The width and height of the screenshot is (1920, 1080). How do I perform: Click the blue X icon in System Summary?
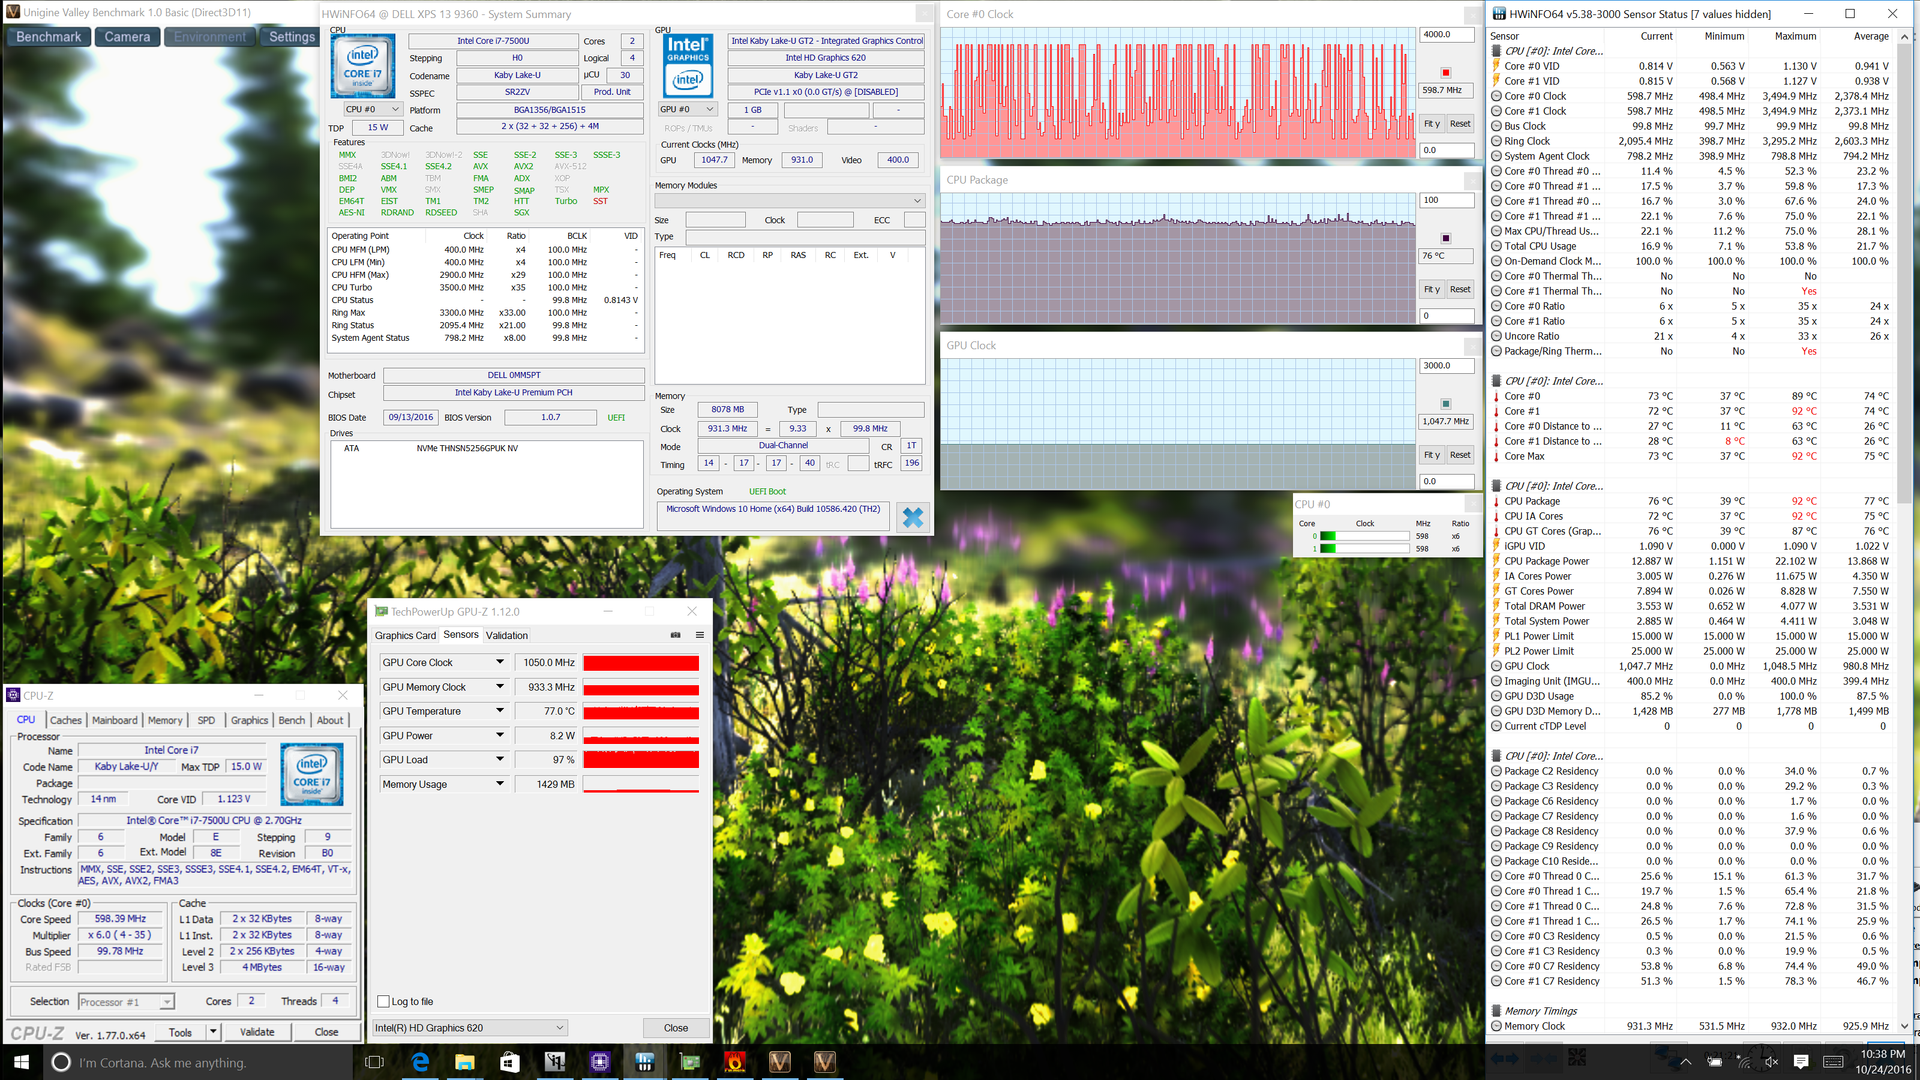(912, 517)
